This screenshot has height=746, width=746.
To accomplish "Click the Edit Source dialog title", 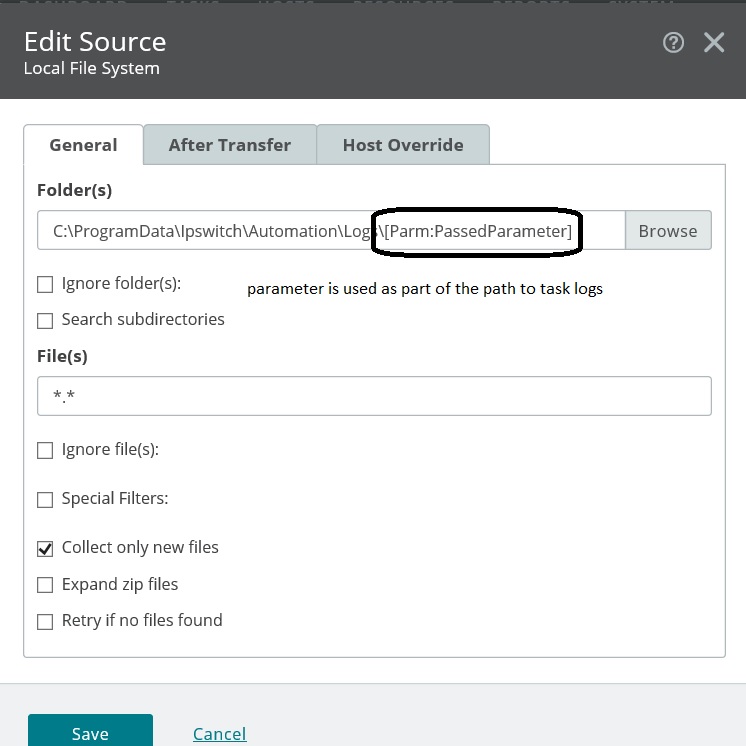I will pos(95,41).
